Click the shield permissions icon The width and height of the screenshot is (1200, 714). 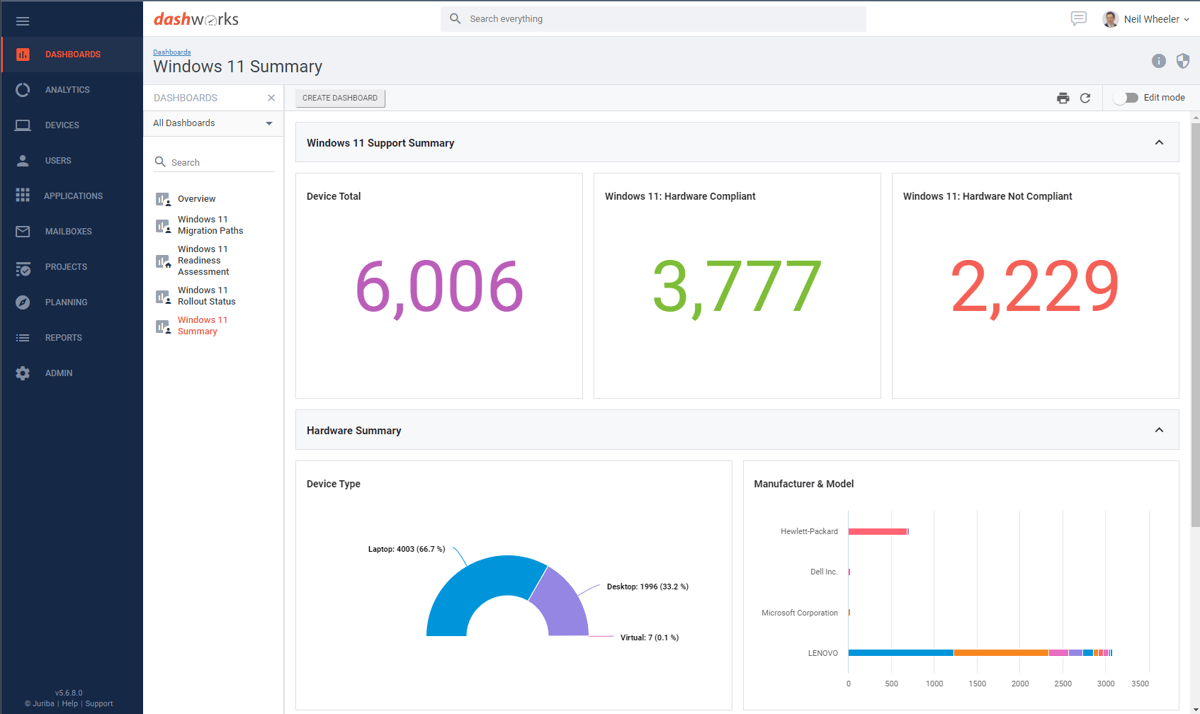click(x=1182, y=61)
